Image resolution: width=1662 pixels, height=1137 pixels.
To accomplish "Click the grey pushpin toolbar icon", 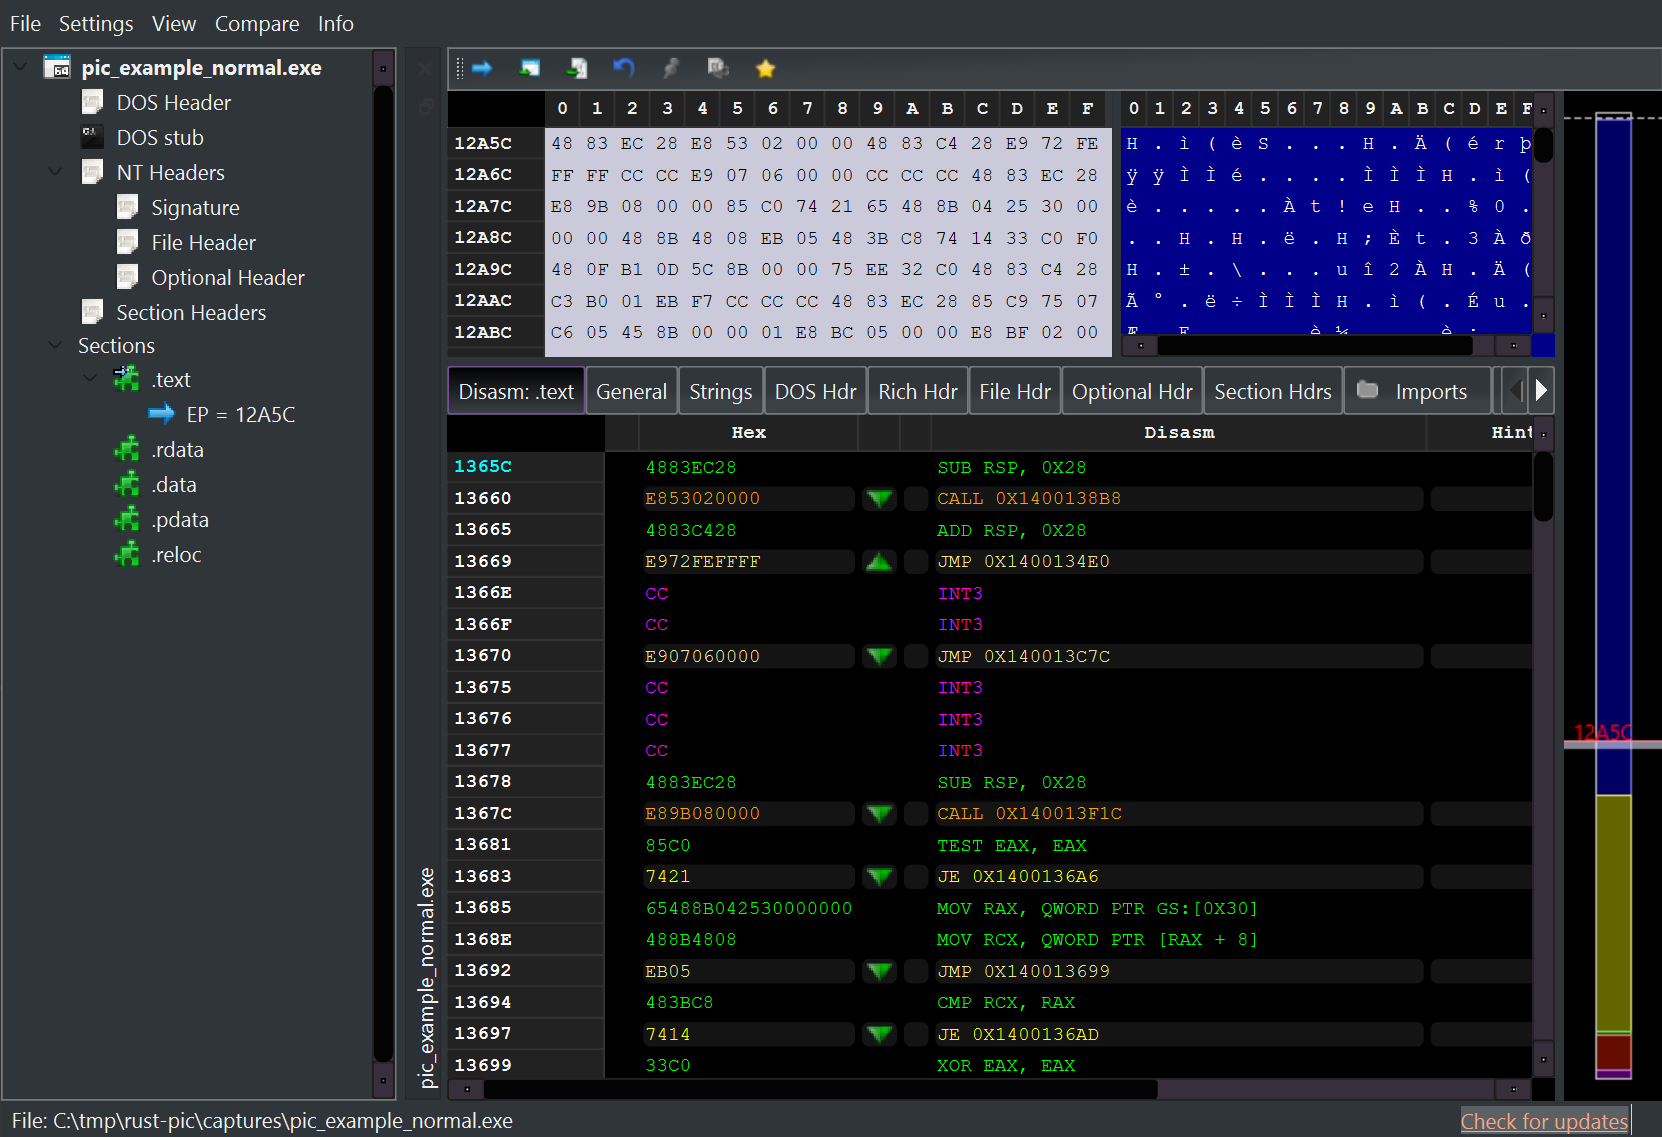I will (671, 68).
